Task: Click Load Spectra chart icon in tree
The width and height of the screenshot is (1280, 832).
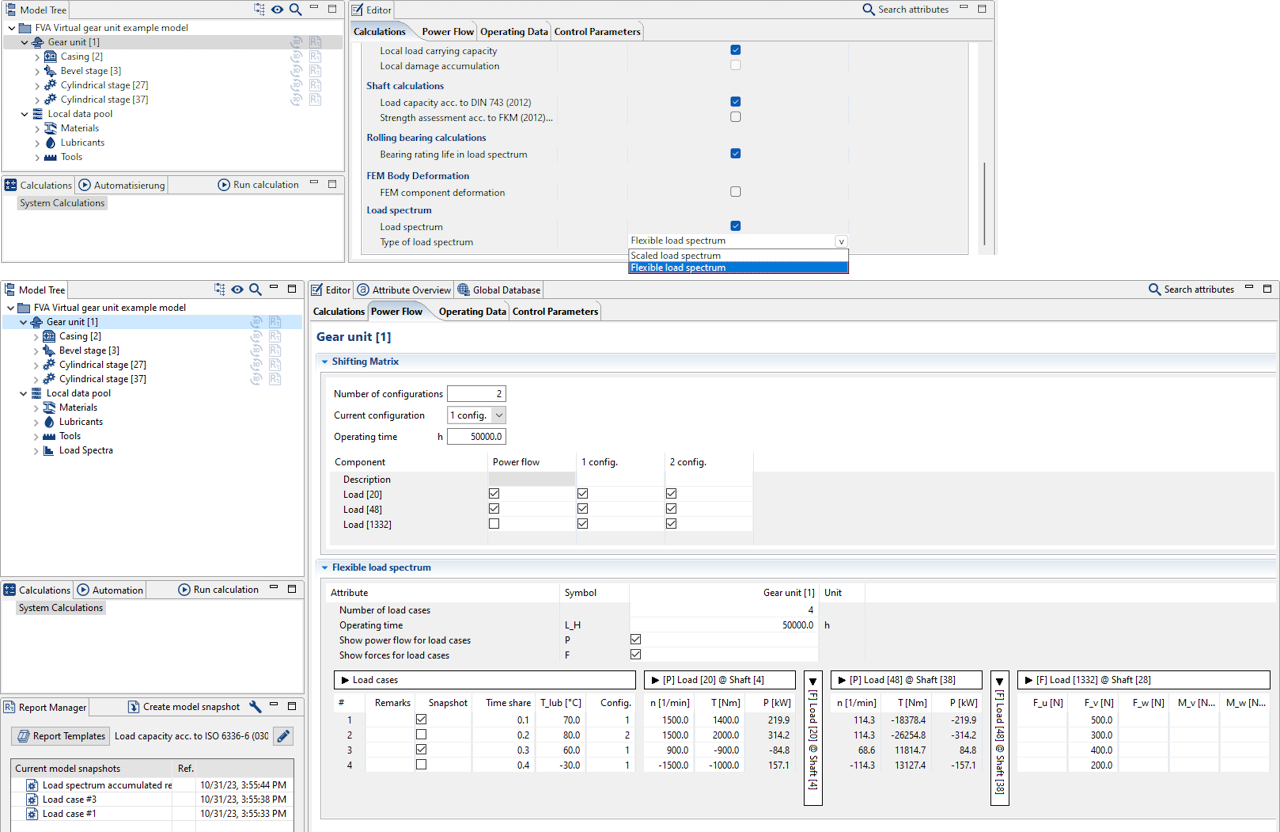Action: pos(48,451)
